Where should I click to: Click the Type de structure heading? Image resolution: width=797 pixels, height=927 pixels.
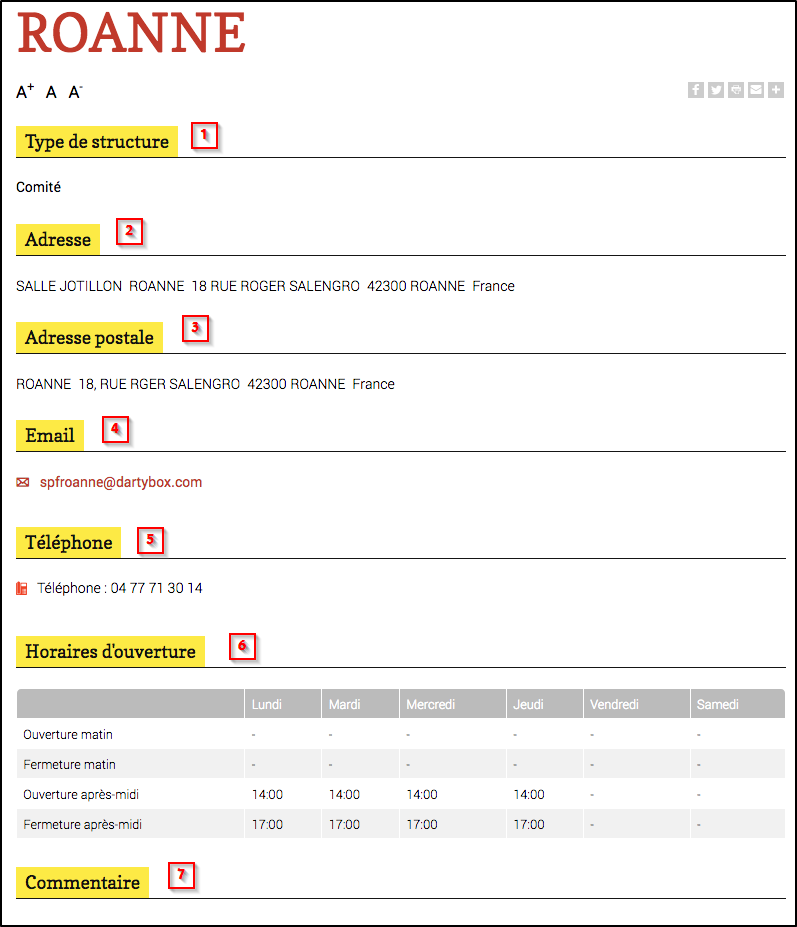[x=97, y=142]
